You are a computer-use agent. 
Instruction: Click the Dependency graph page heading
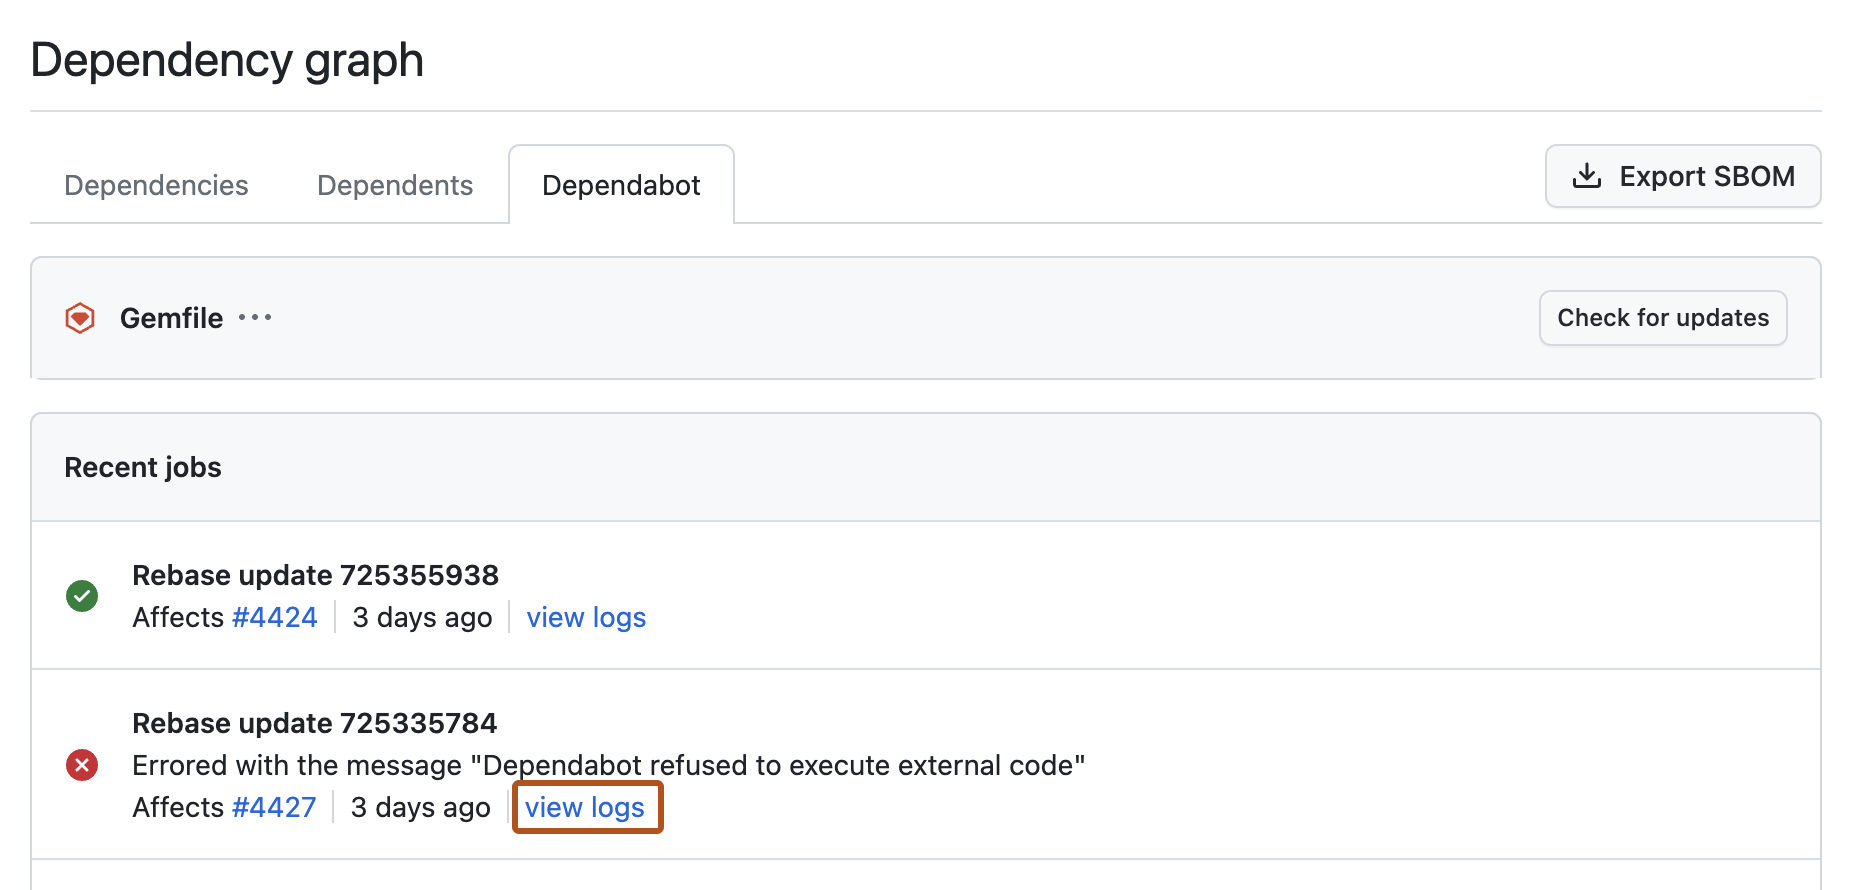tap(227, 60)
